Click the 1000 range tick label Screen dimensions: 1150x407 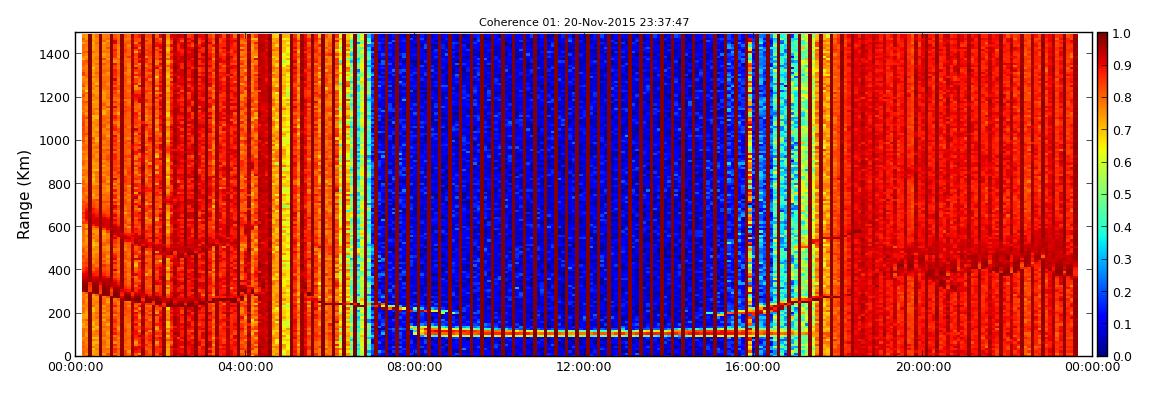tap(55, 141)
